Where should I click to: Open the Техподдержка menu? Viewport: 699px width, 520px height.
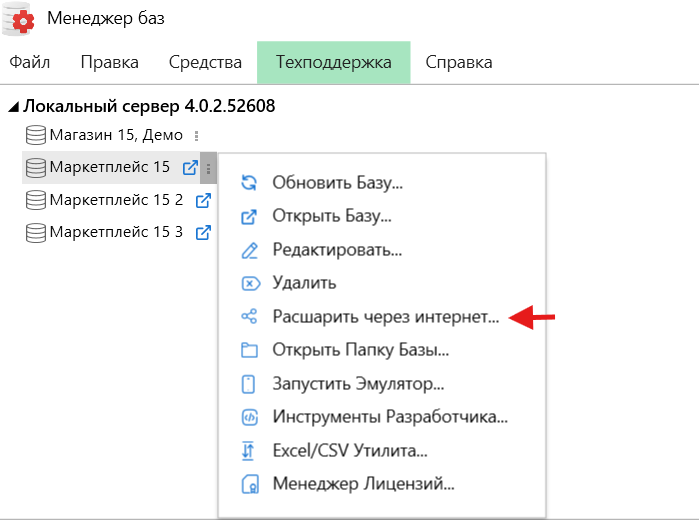[333, 62]
